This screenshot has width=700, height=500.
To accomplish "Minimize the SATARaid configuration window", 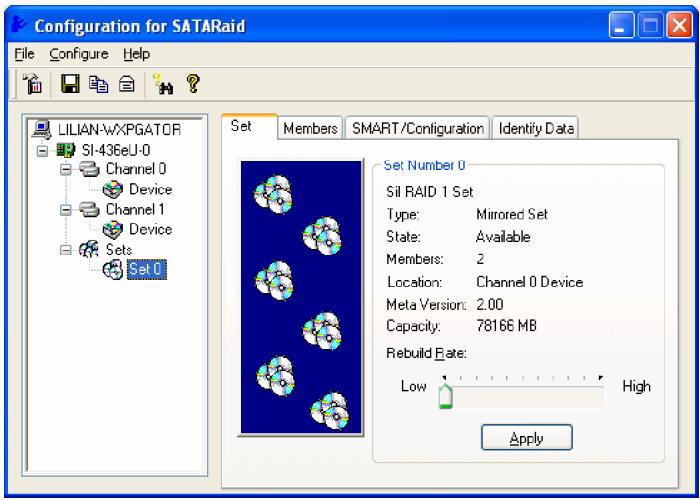I will click(621, 25).
